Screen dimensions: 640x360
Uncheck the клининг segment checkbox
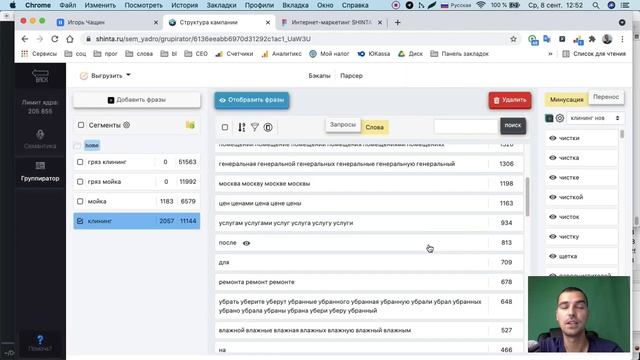coord(80,221)
